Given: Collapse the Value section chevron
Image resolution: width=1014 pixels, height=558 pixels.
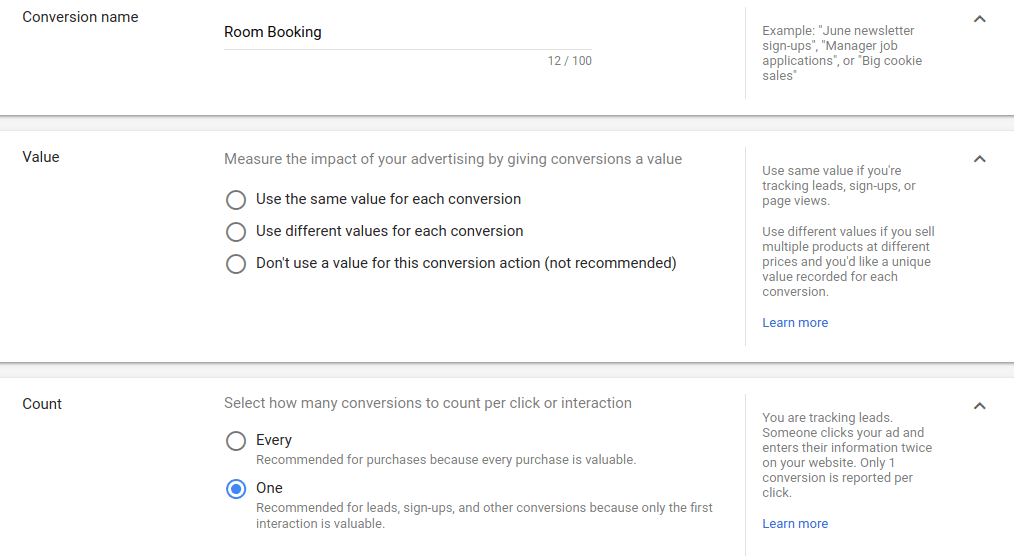Looking at the screenshot, I should click(x=980, y=159).
